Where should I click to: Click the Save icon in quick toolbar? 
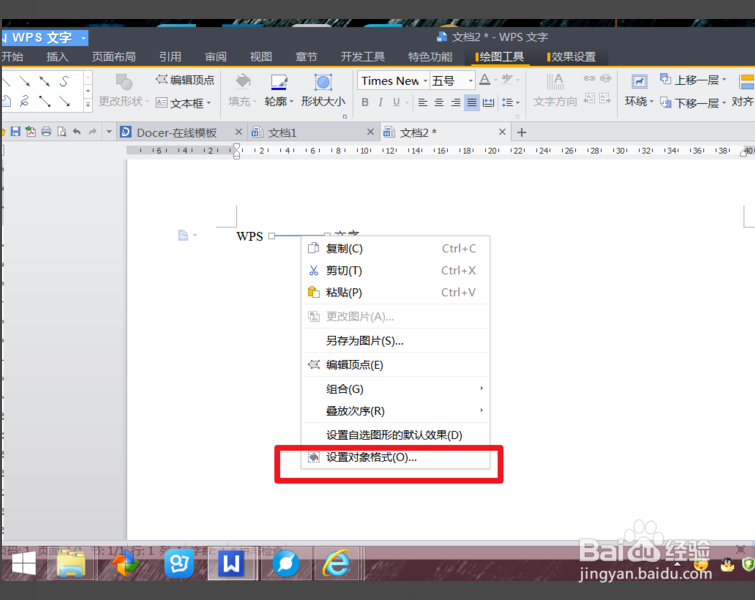(15, 131)
